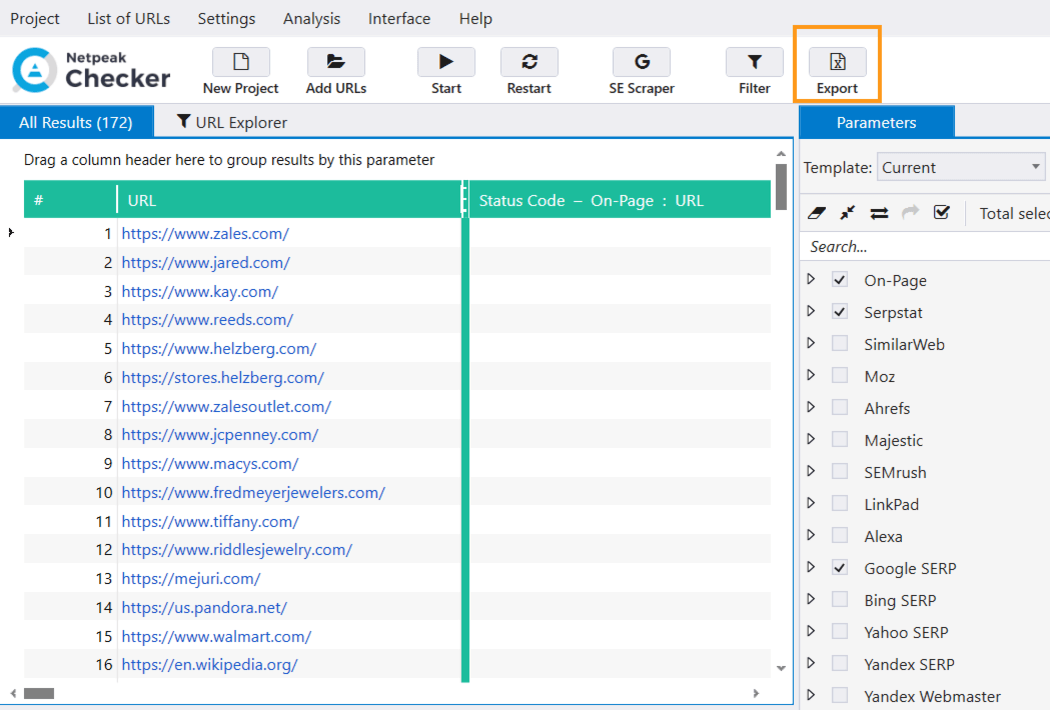
Task: Uncheck the Google SERP checkbox
Action: pyautogui.click(x=840, y=567)
